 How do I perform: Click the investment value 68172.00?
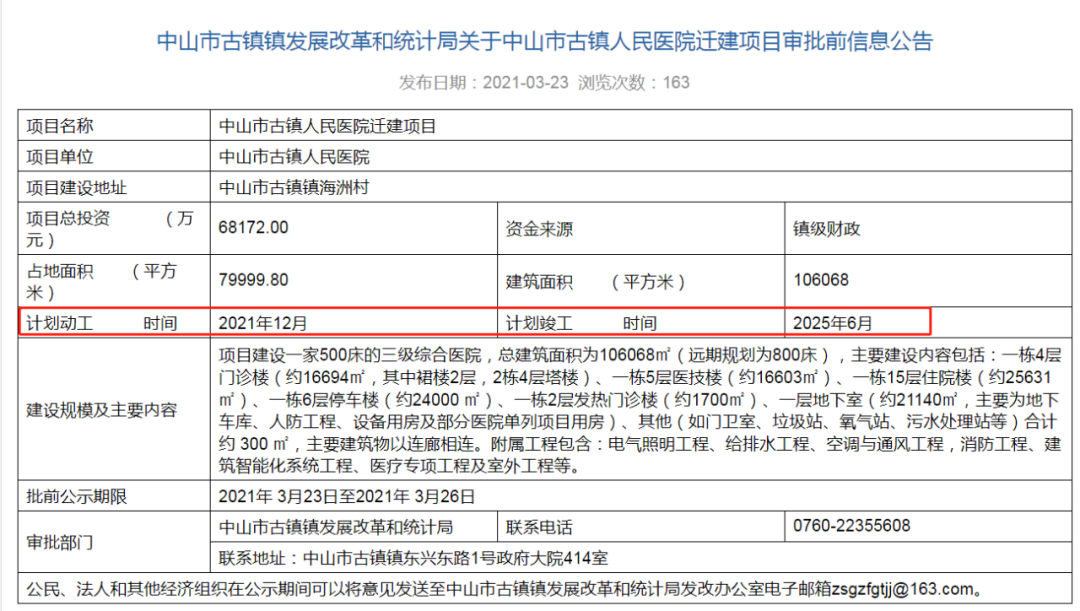coord(253,228)
